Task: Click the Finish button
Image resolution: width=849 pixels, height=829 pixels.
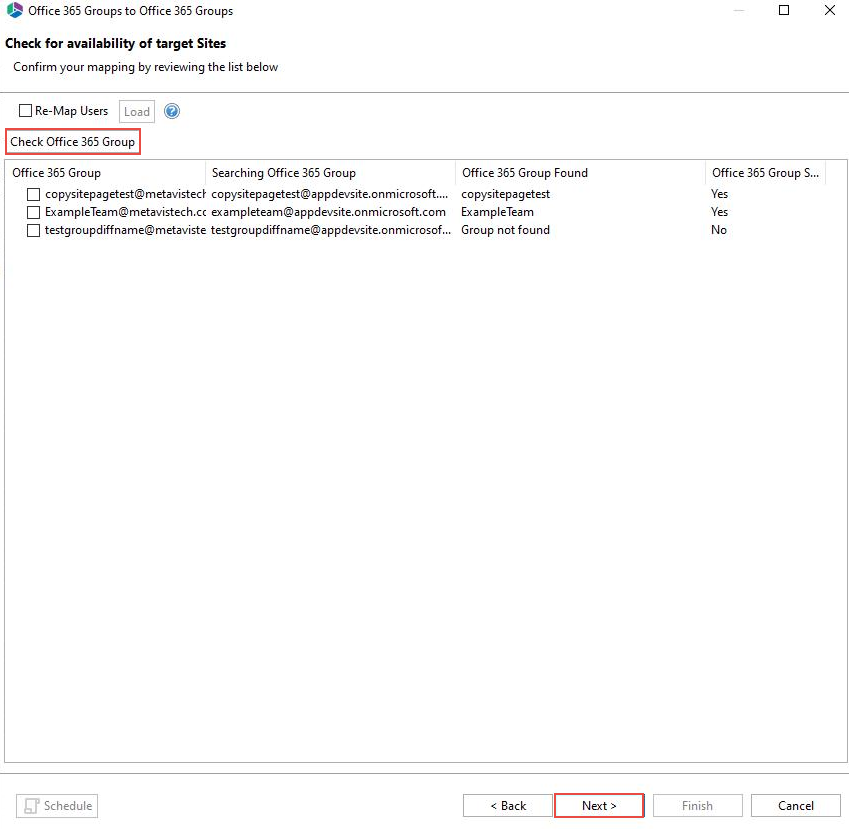Action: click(697, 806)
